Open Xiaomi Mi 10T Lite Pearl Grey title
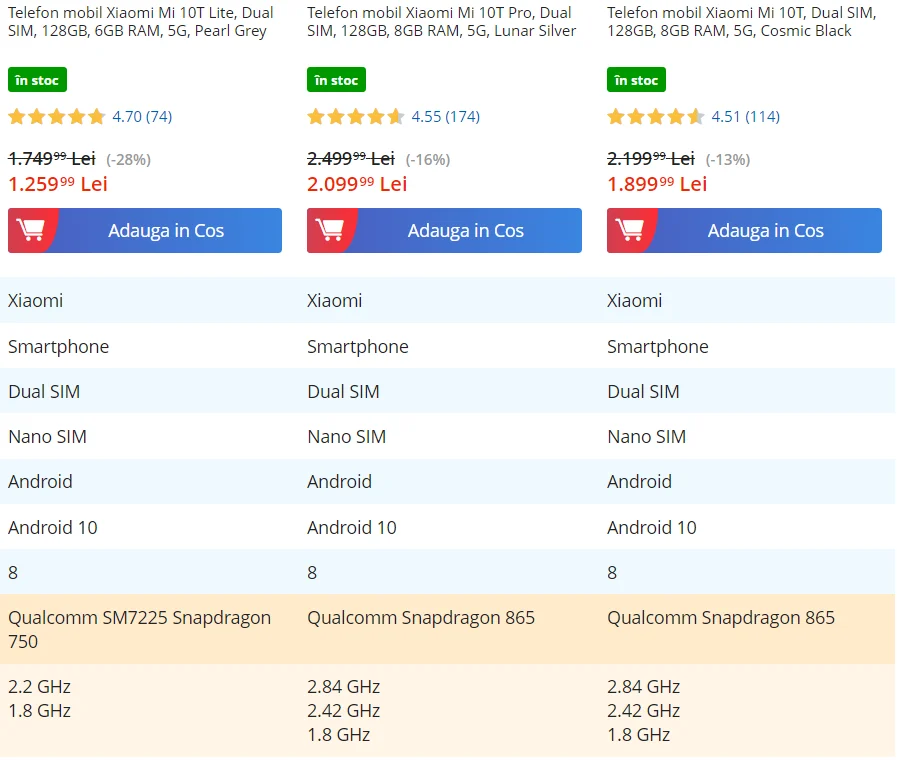 tap(140, 22)
